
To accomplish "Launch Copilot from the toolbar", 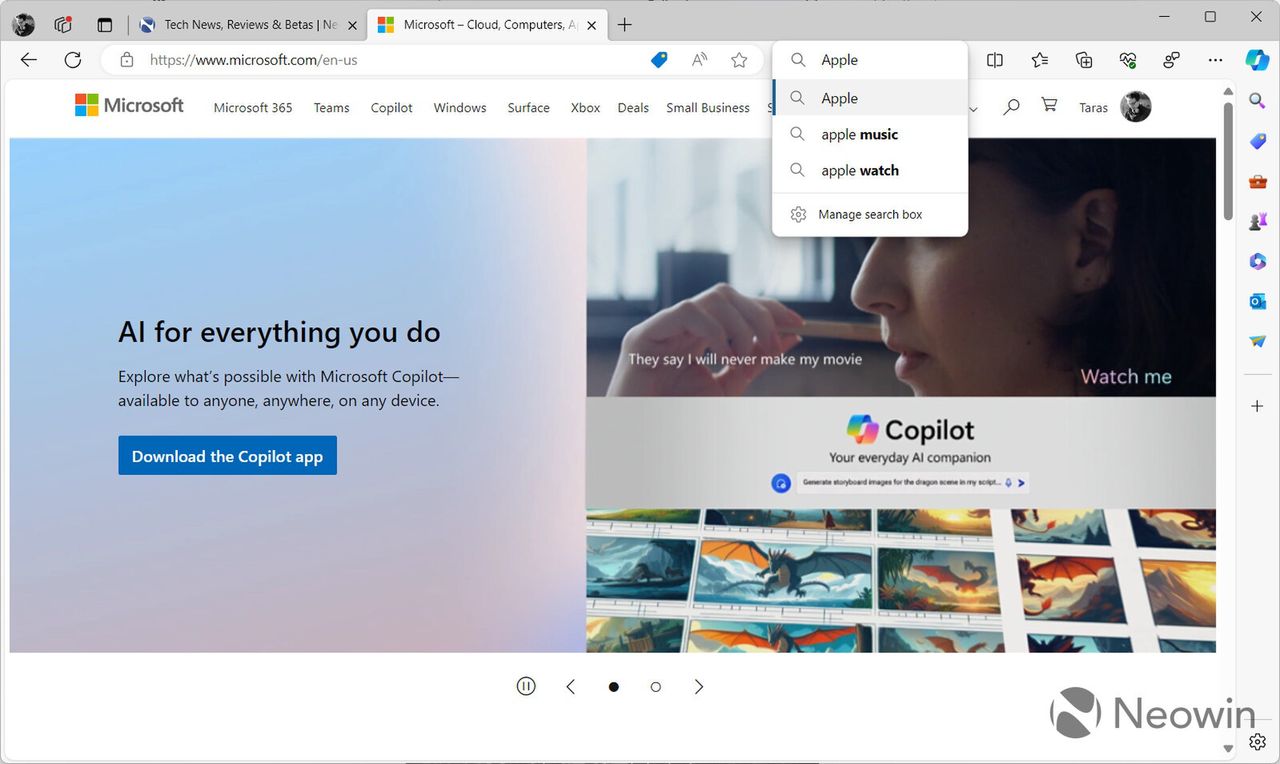I will [1257, 60].
